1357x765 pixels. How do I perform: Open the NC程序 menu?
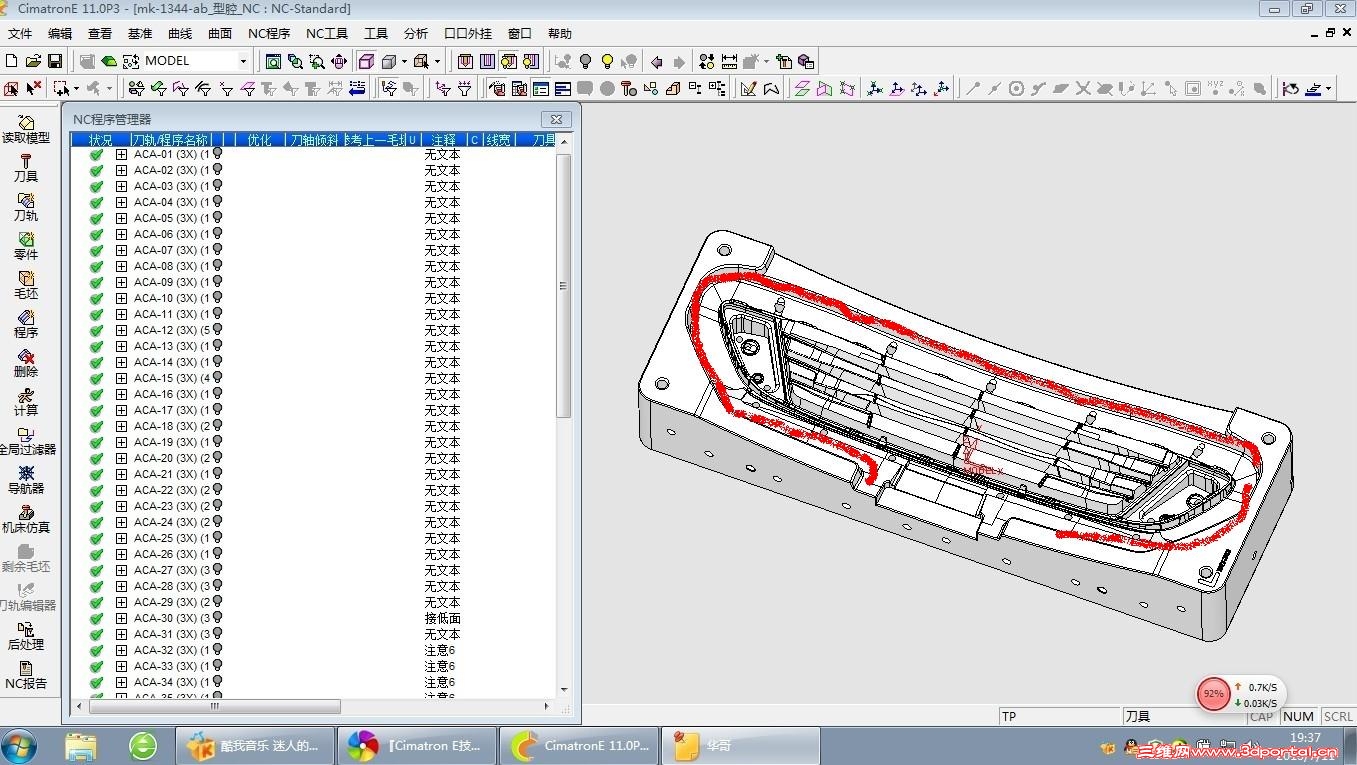[x=269, y=34]
